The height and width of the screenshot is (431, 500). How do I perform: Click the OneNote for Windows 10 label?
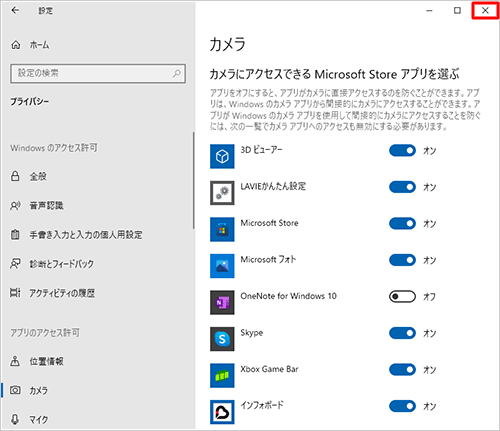[289, 296]
